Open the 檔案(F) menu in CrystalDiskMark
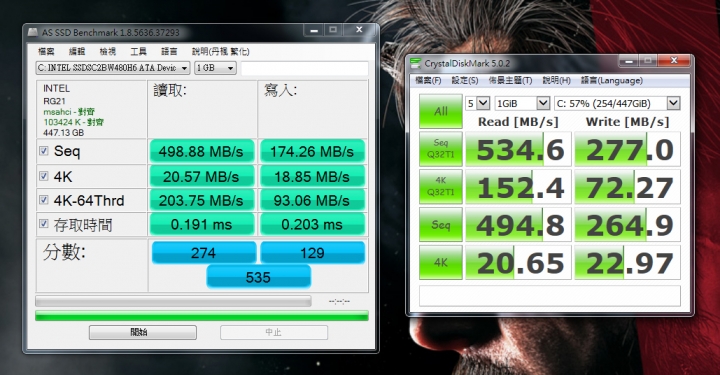The image size is (720, 375). click(x=428, y=81)
